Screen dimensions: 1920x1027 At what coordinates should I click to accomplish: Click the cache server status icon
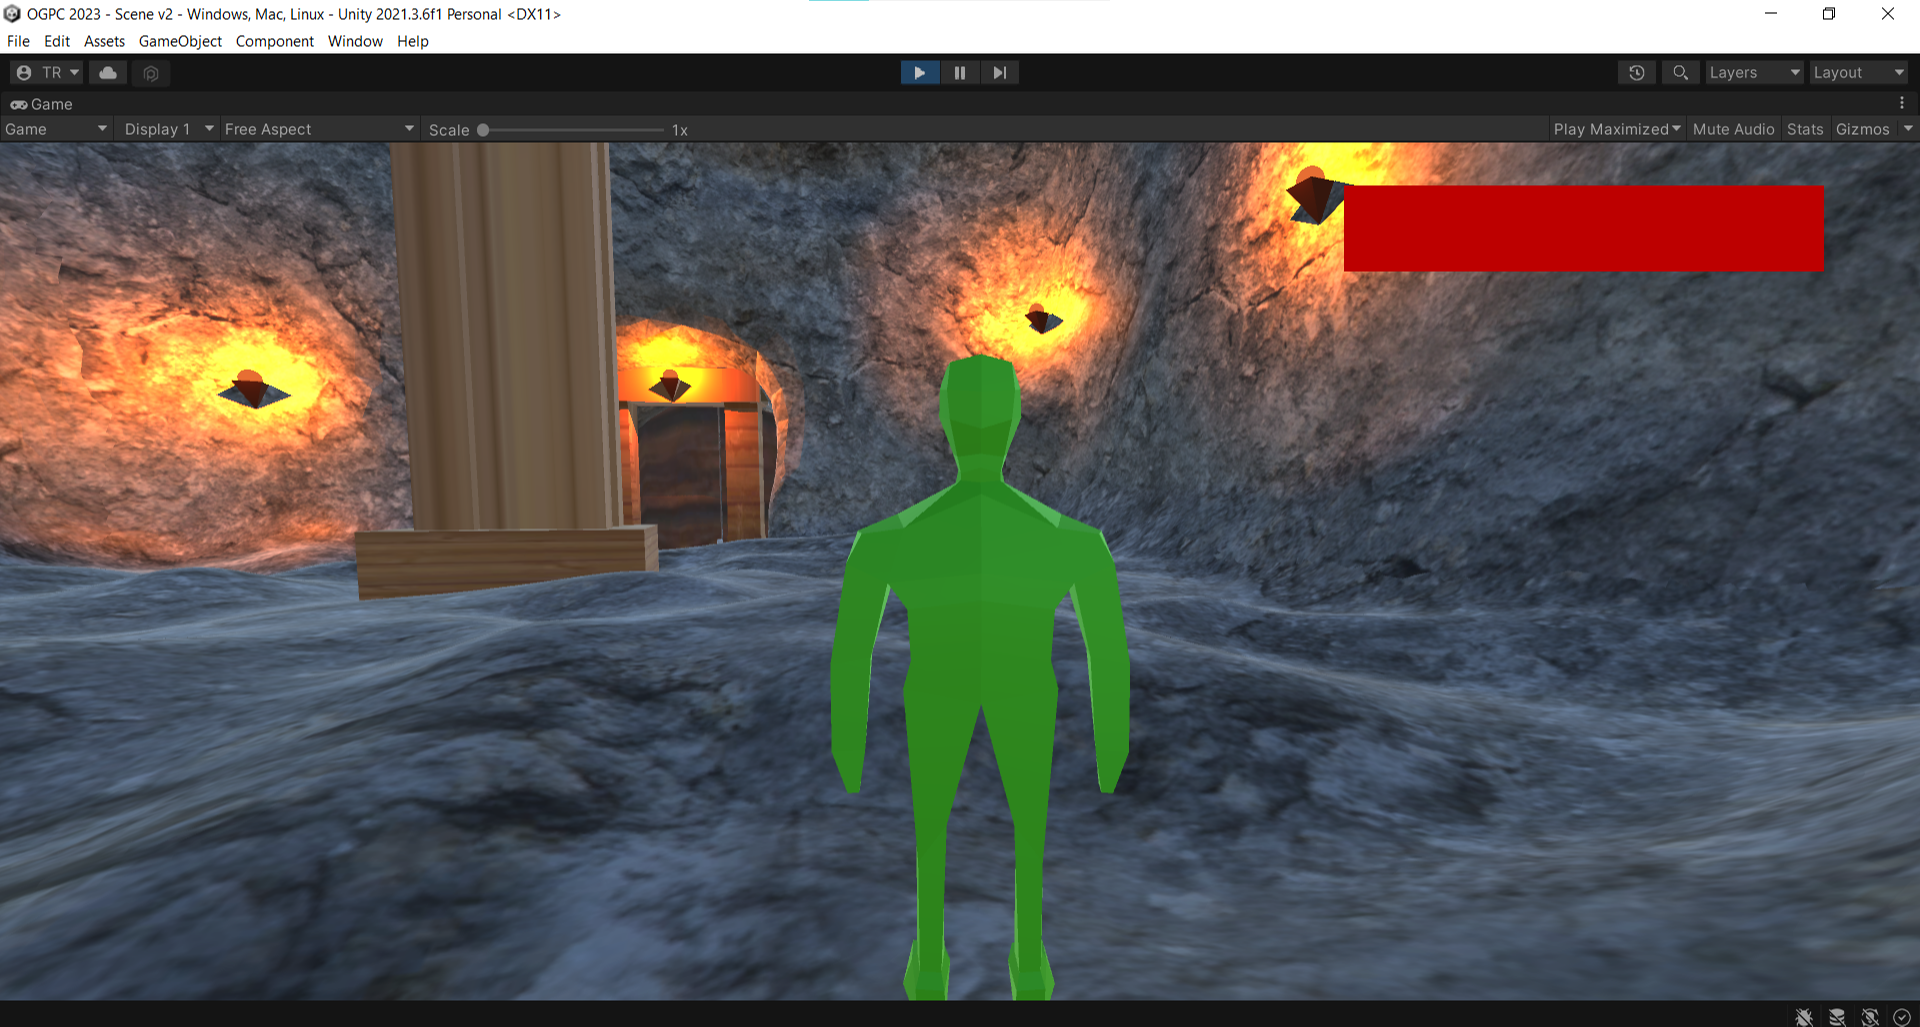(x=1838, y=1016)
